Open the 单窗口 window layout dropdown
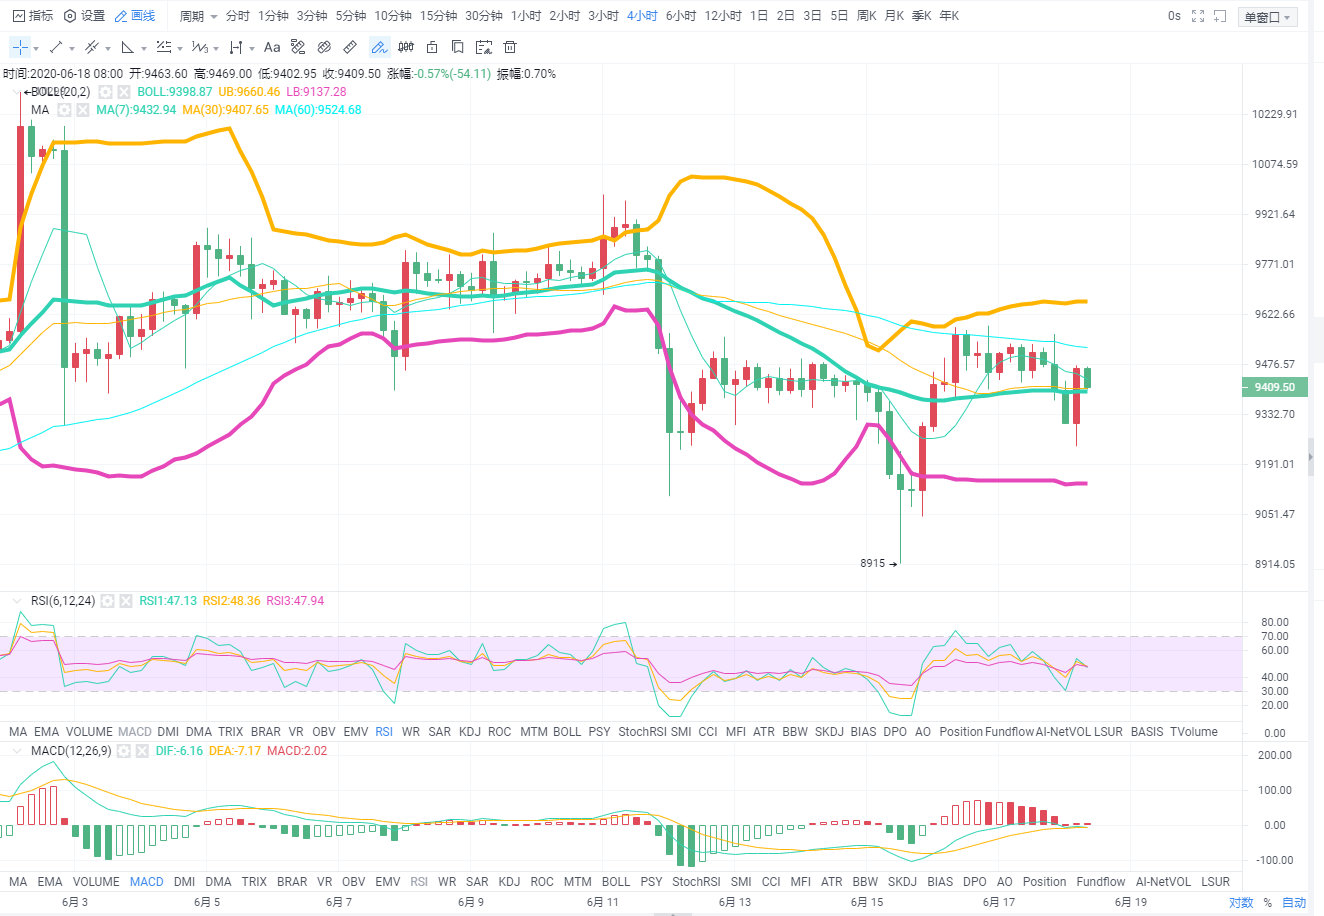Image resolution: width=1324 pixels, height=916 pixels. [x=1268, y=17]
